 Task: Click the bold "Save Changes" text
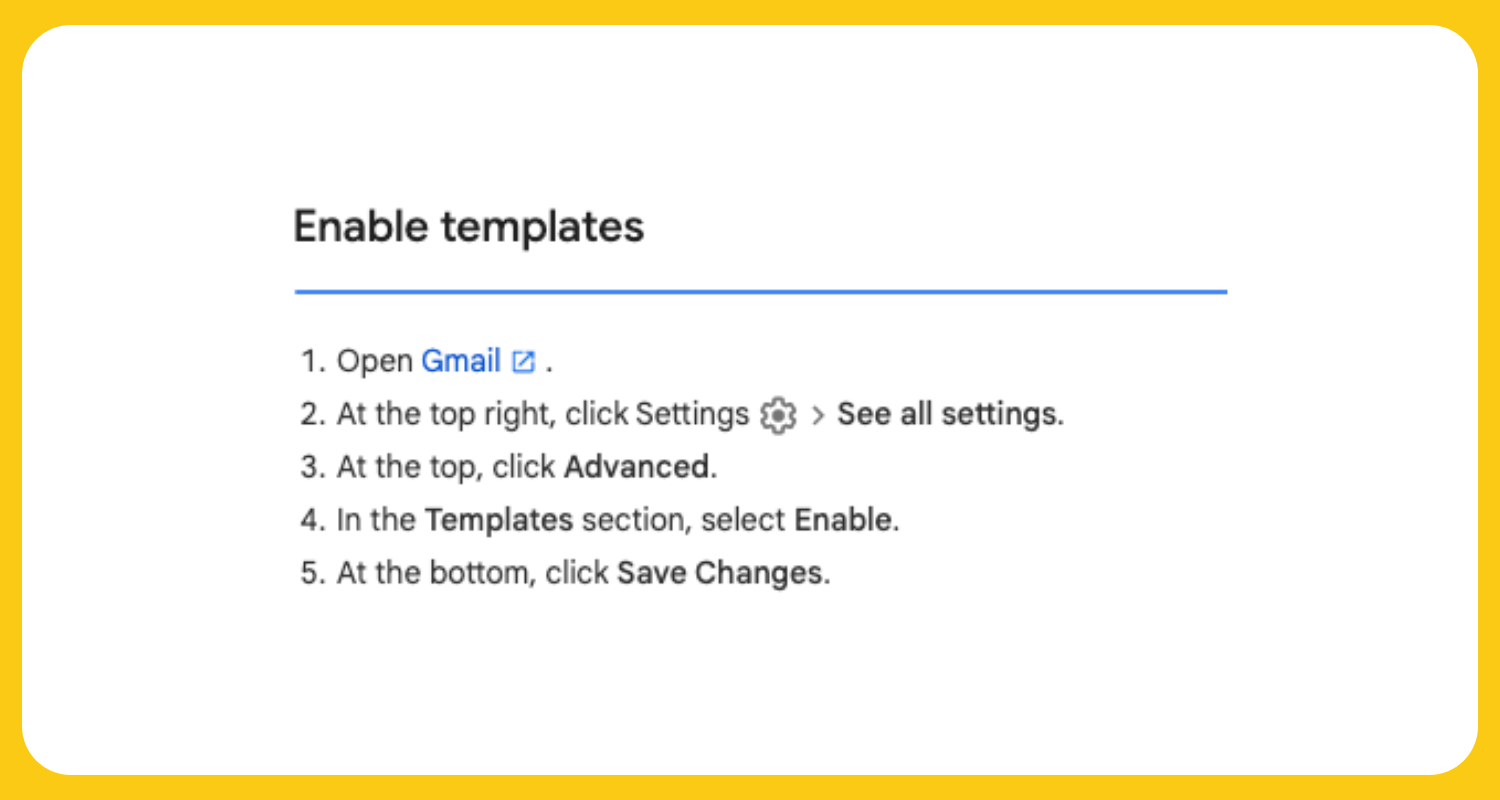720,573
